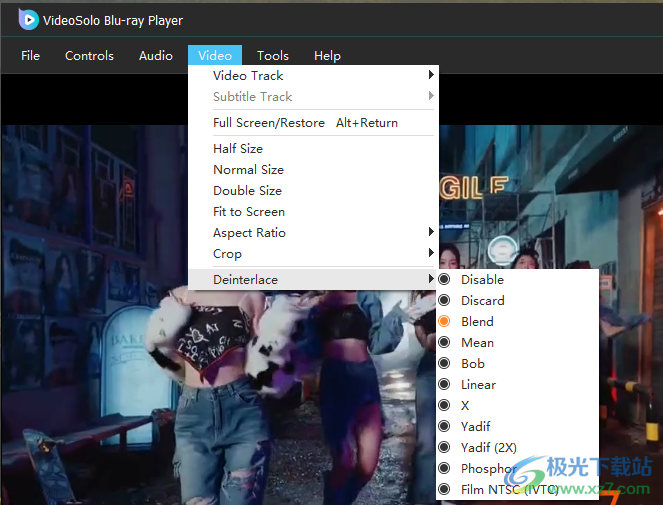Viewport: 663px width, 505px height.
Task: Close the open Video menu
Action: click(x=215, y=55)
